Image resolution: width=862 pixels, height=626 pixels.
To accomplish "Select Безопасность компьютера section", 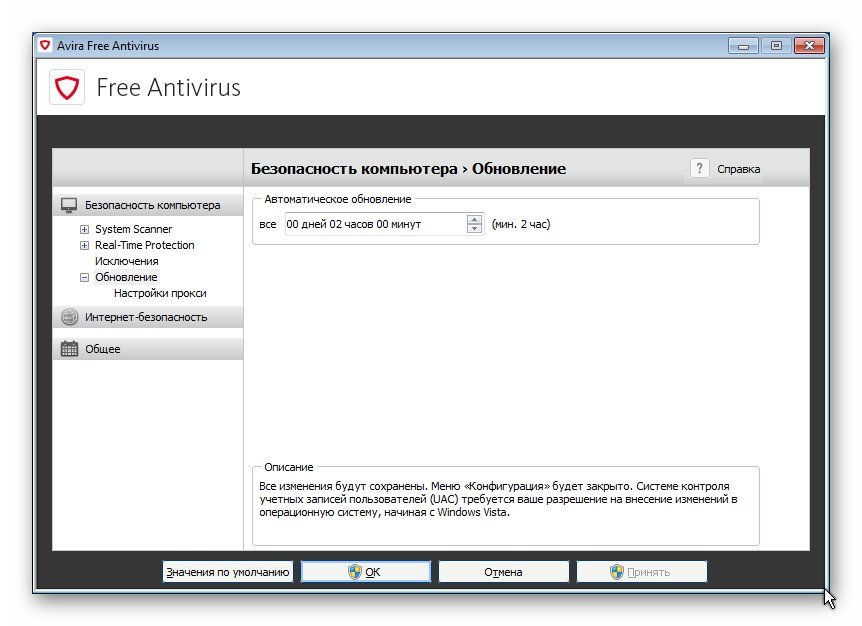I will point(147,205).
